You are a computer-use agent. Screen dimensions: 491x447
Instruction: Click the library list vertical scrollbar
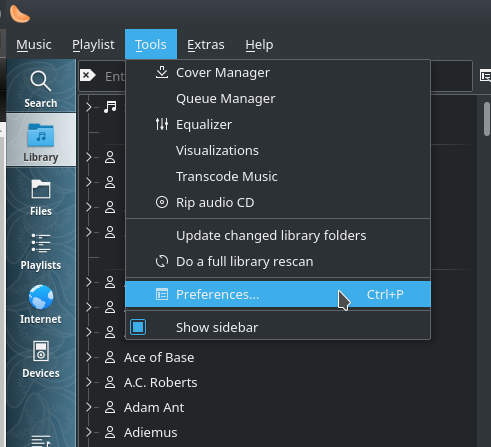click(487, 119)
